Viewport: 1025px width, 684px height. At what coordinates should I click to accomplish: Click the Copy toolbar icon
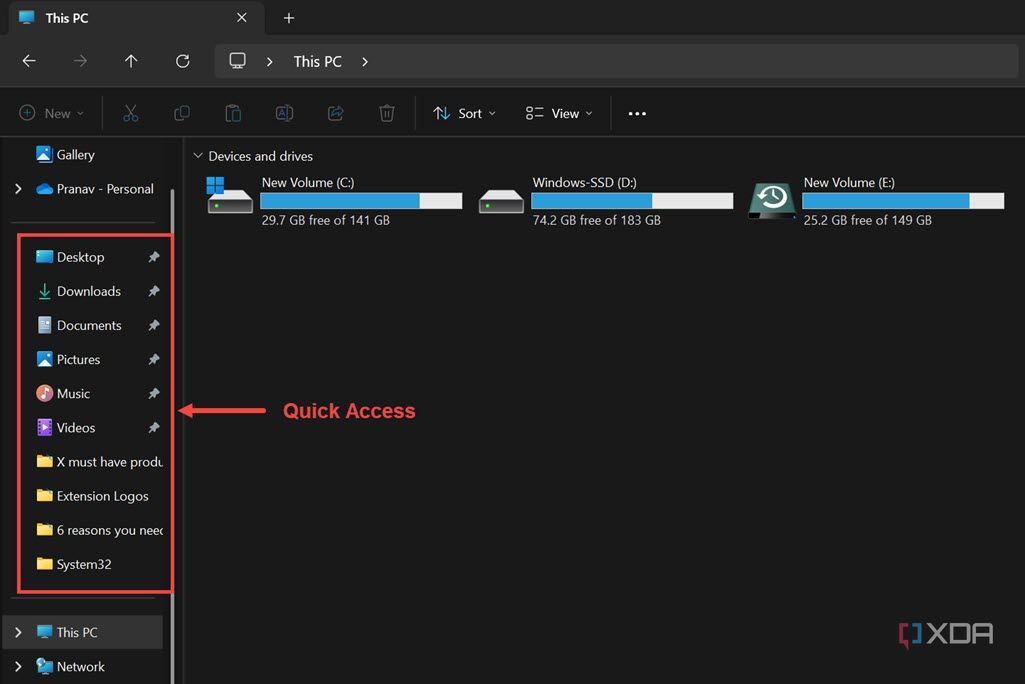coord(182,113)
